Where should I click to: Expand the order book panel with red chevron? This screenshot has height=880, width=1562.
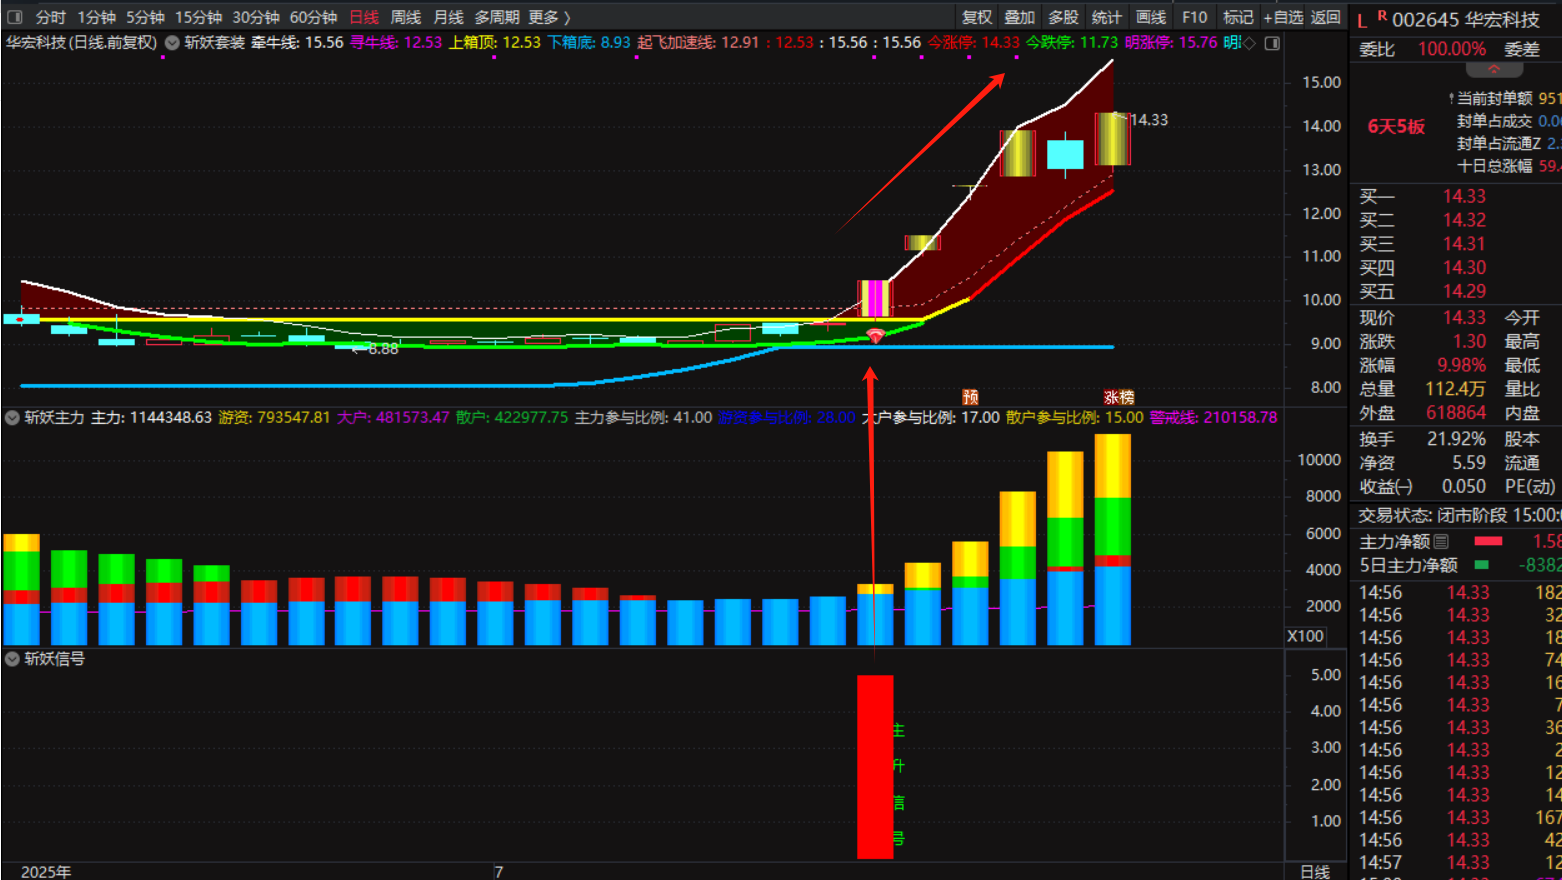[1494, 70]
